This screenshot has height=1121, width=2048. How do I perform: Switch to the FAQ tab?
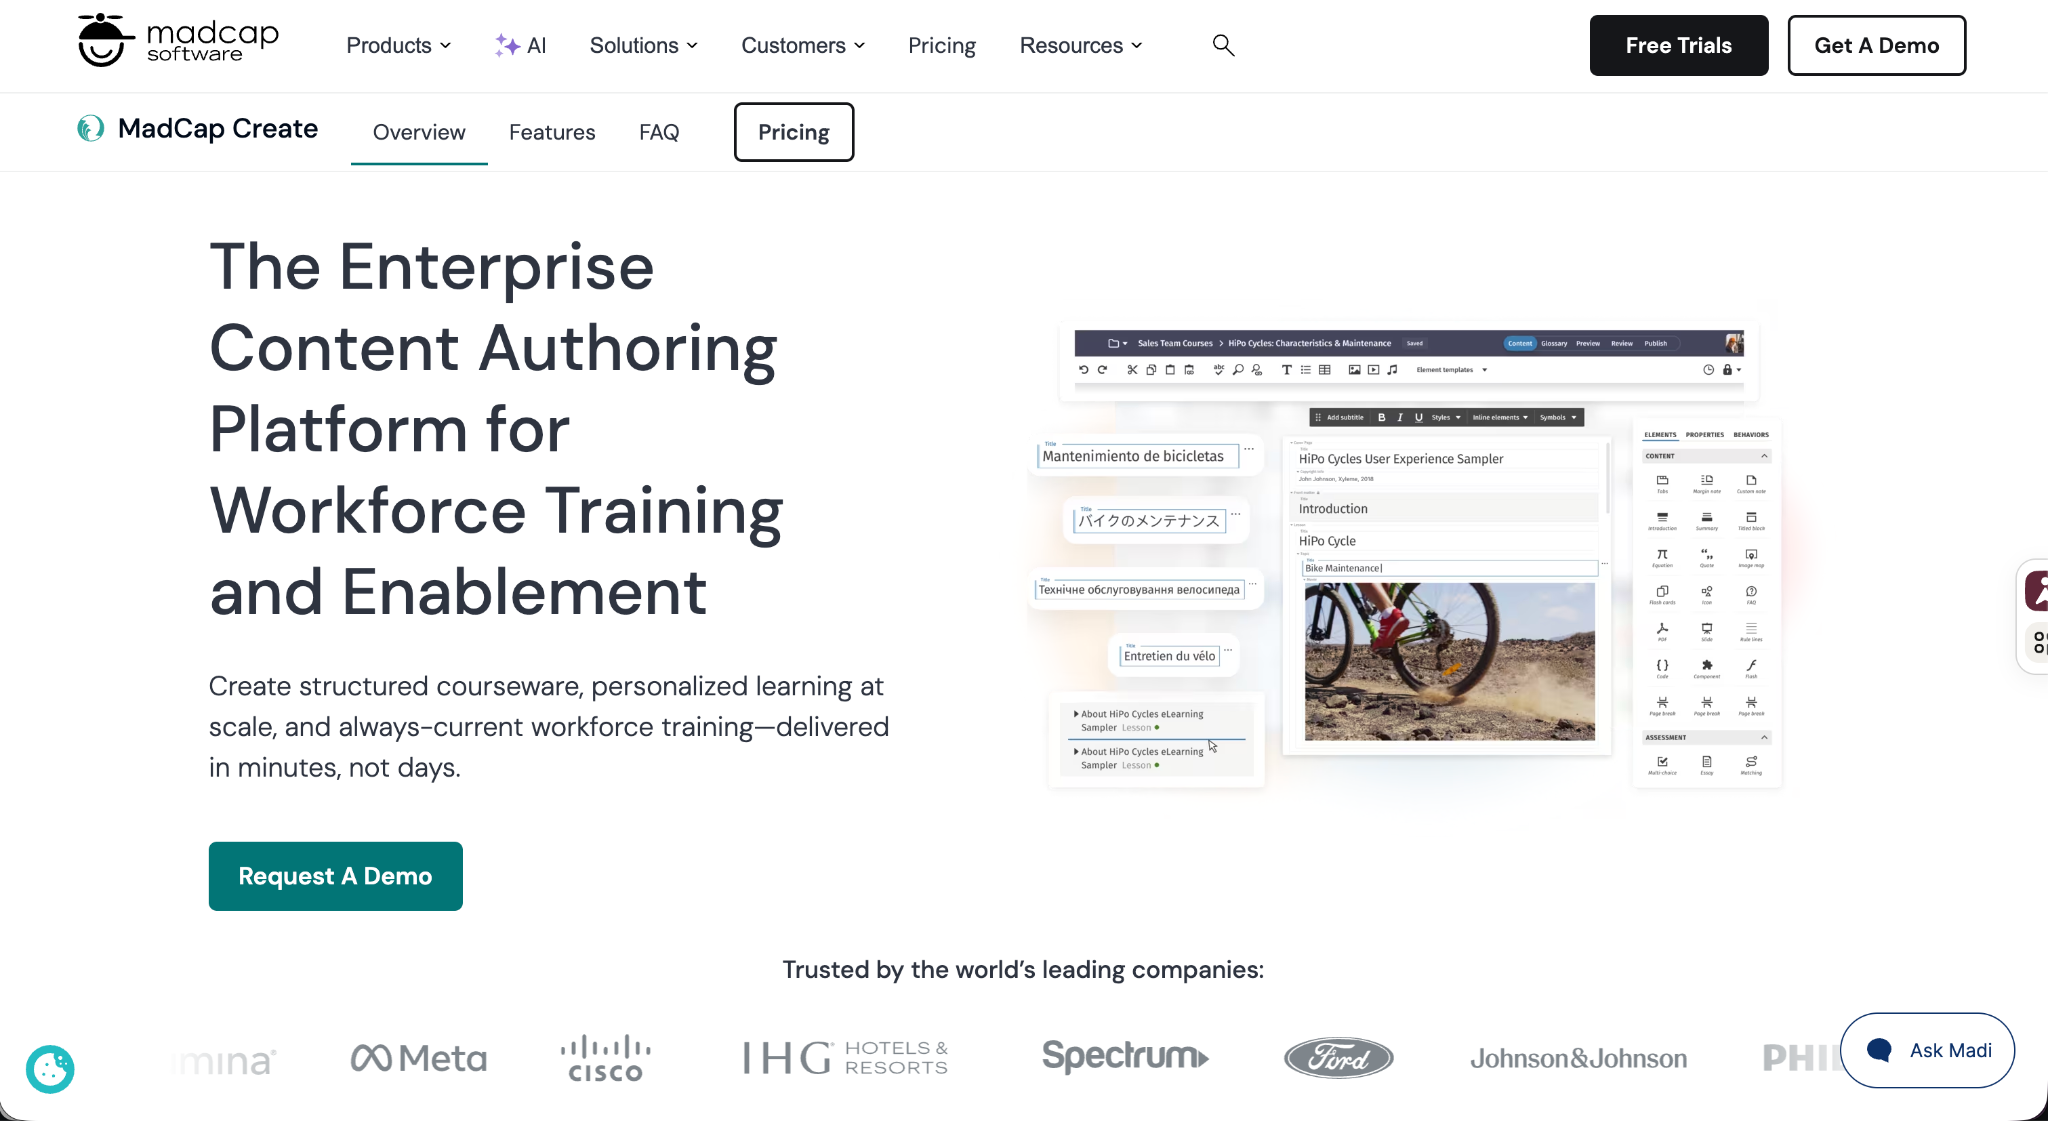tap(659, 133)
